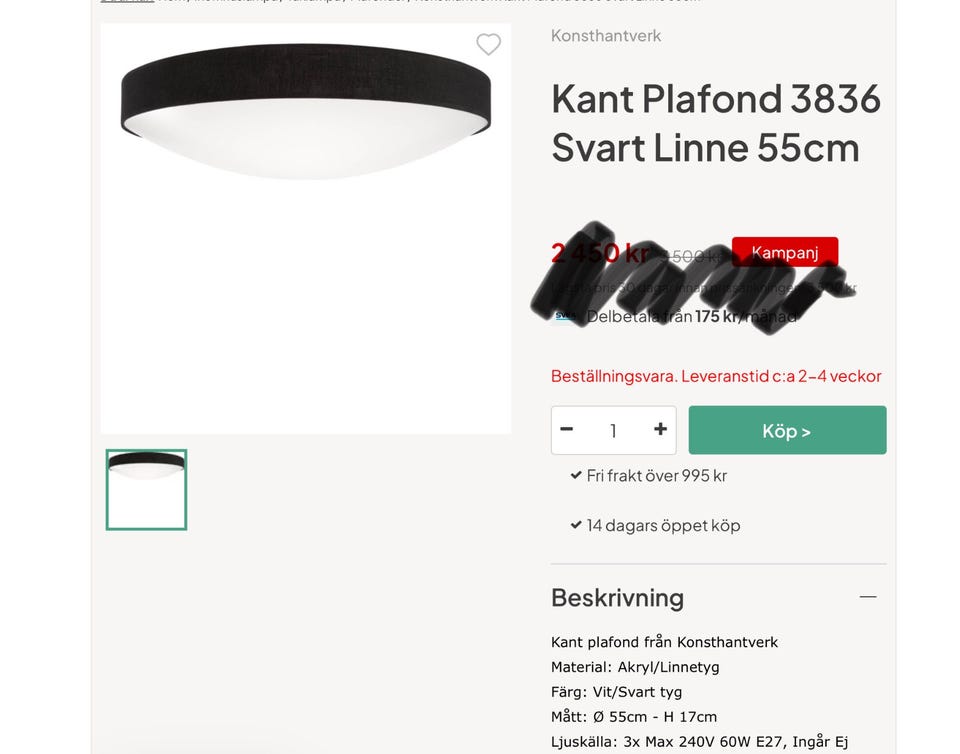
Task: Decrease quantity with the minus button
Action: tap(566, 430)
